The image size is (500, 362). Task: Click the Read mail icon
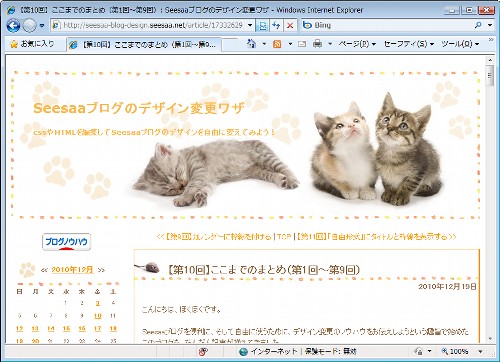tap(302, 44)
